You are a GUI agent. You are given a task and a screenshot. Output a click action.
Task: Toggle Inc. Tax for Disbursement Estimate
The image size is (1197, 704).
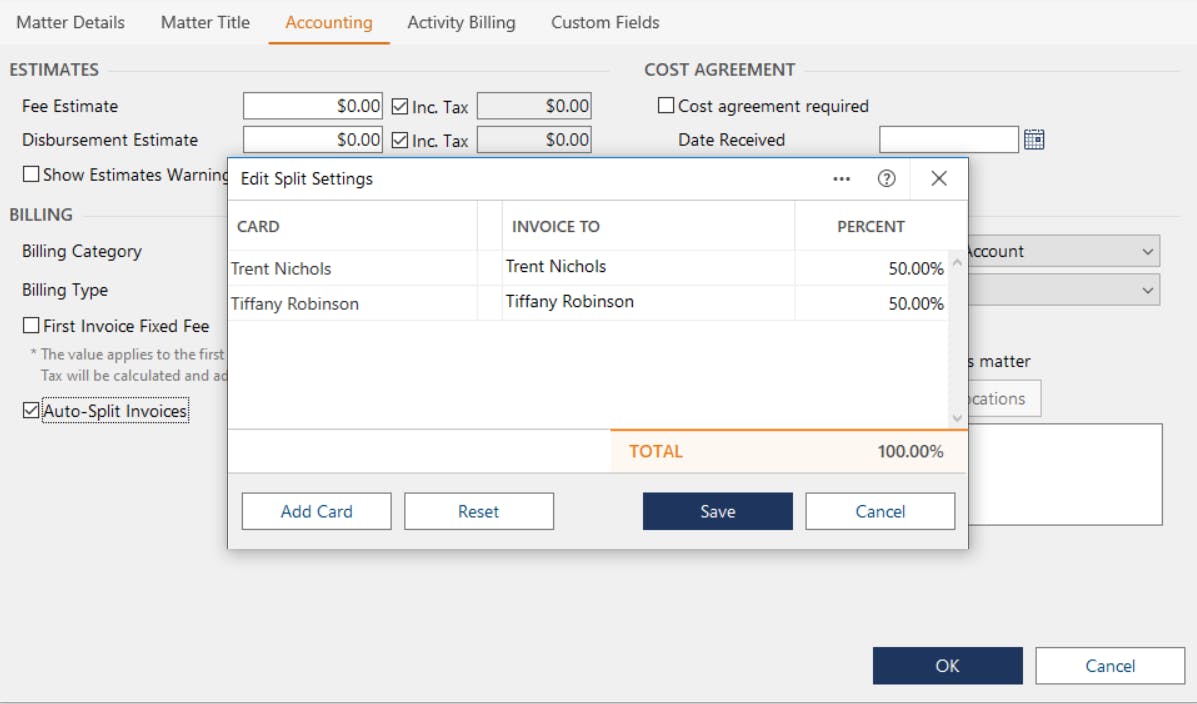click(400, 140)
